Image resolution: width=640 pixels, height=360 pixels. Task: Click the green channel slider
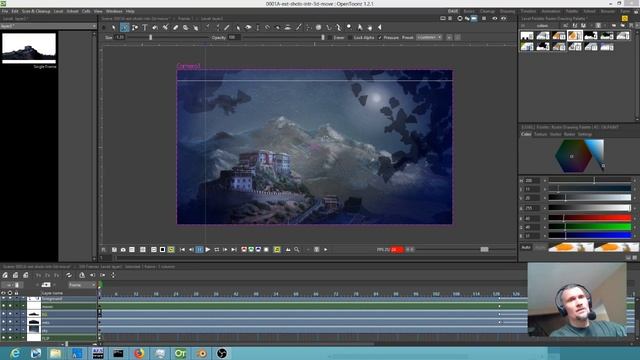590,227
